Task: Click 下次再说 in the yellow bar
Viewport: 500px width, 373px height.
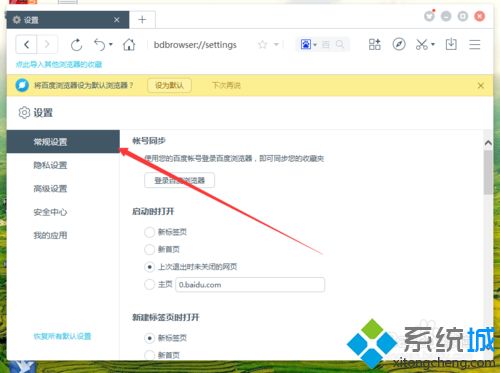Action: pyautogui.click(x=226, y=85)
